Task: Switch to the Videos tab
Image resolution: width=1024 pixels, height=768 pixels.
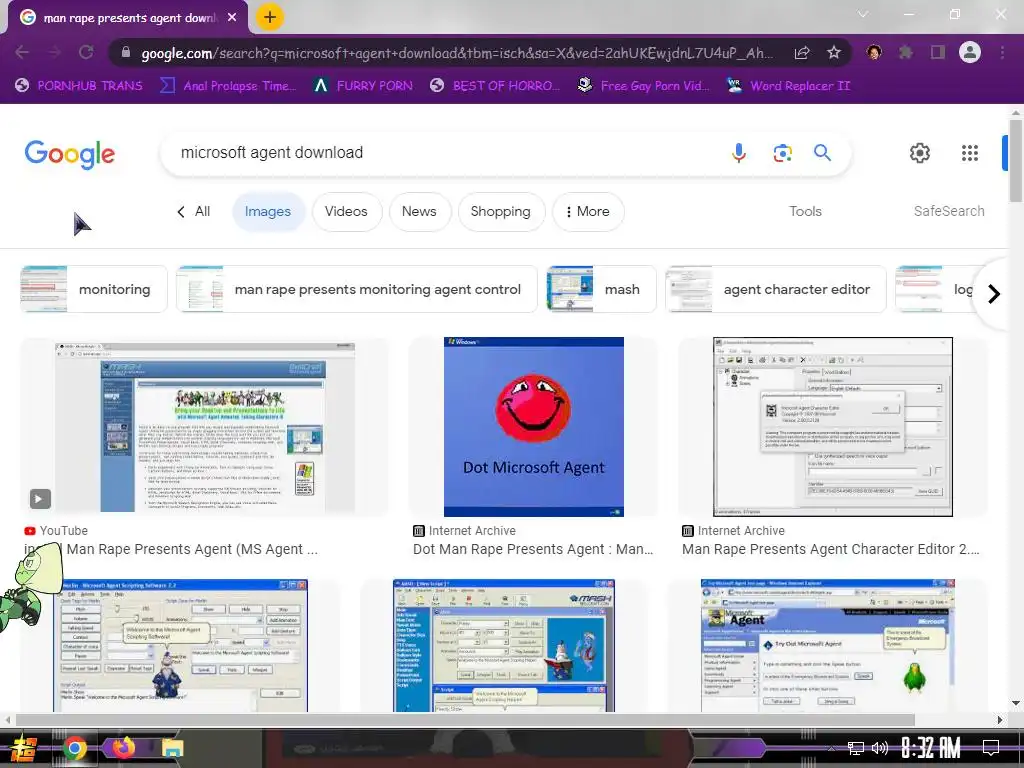Action: point(346,212)
